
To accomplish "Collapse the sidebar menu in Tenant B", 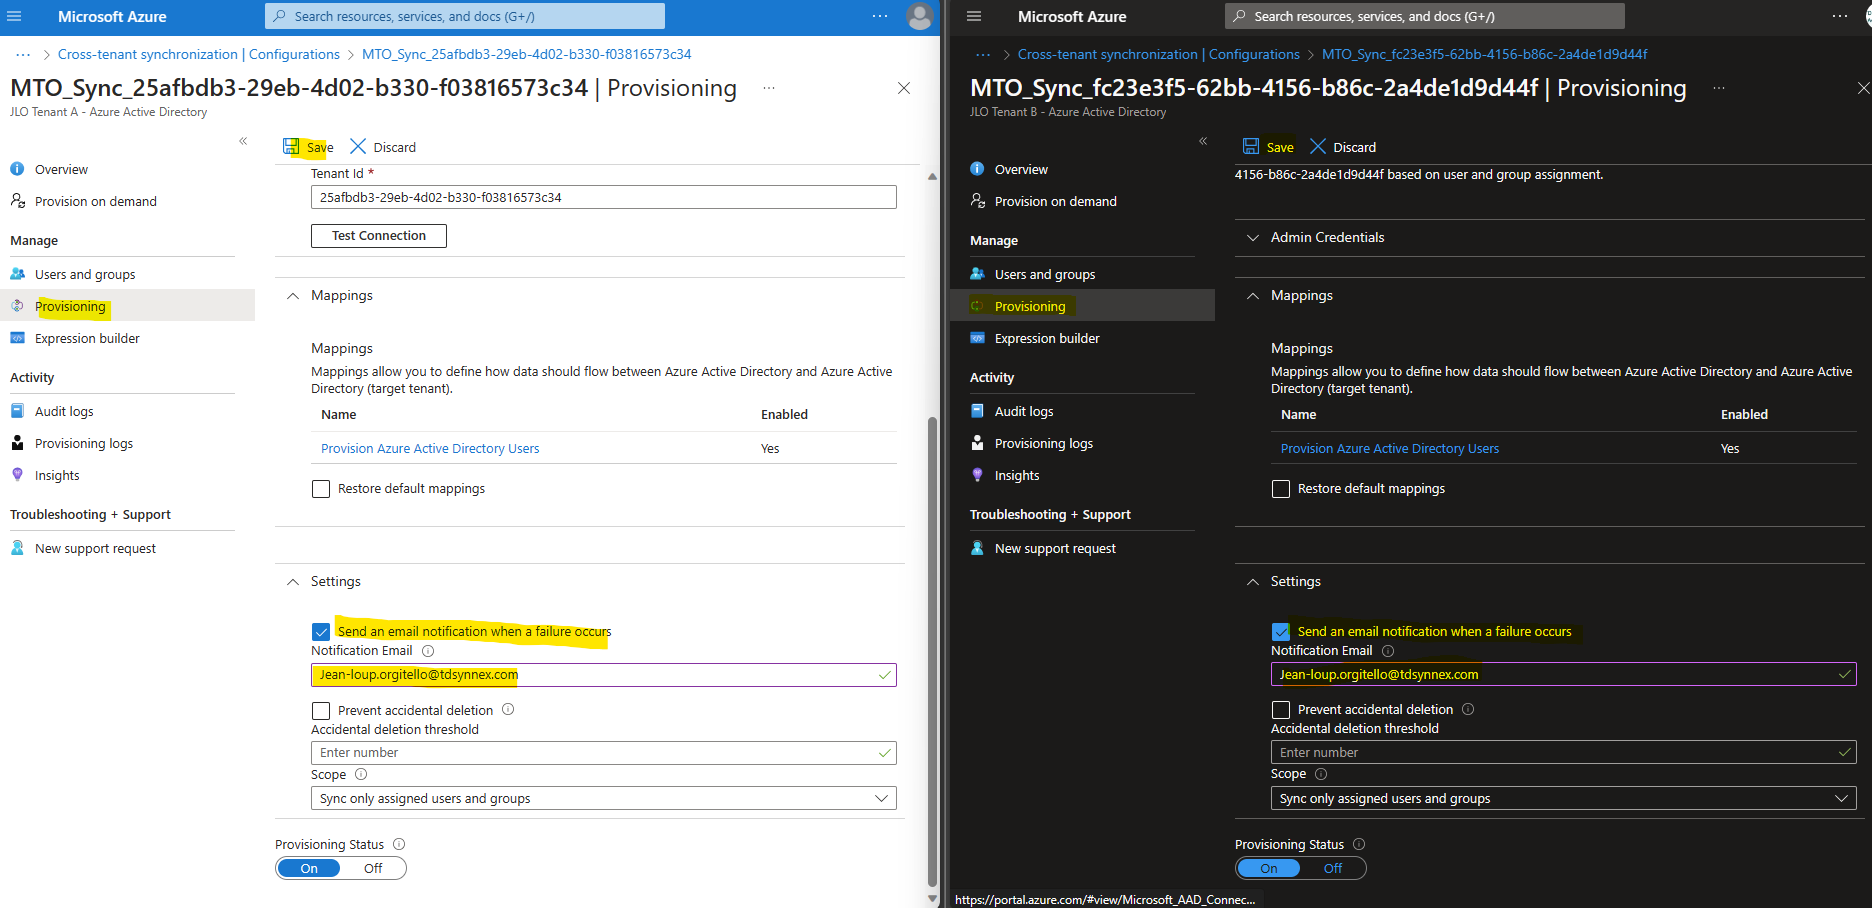I will coord(1203,141).
